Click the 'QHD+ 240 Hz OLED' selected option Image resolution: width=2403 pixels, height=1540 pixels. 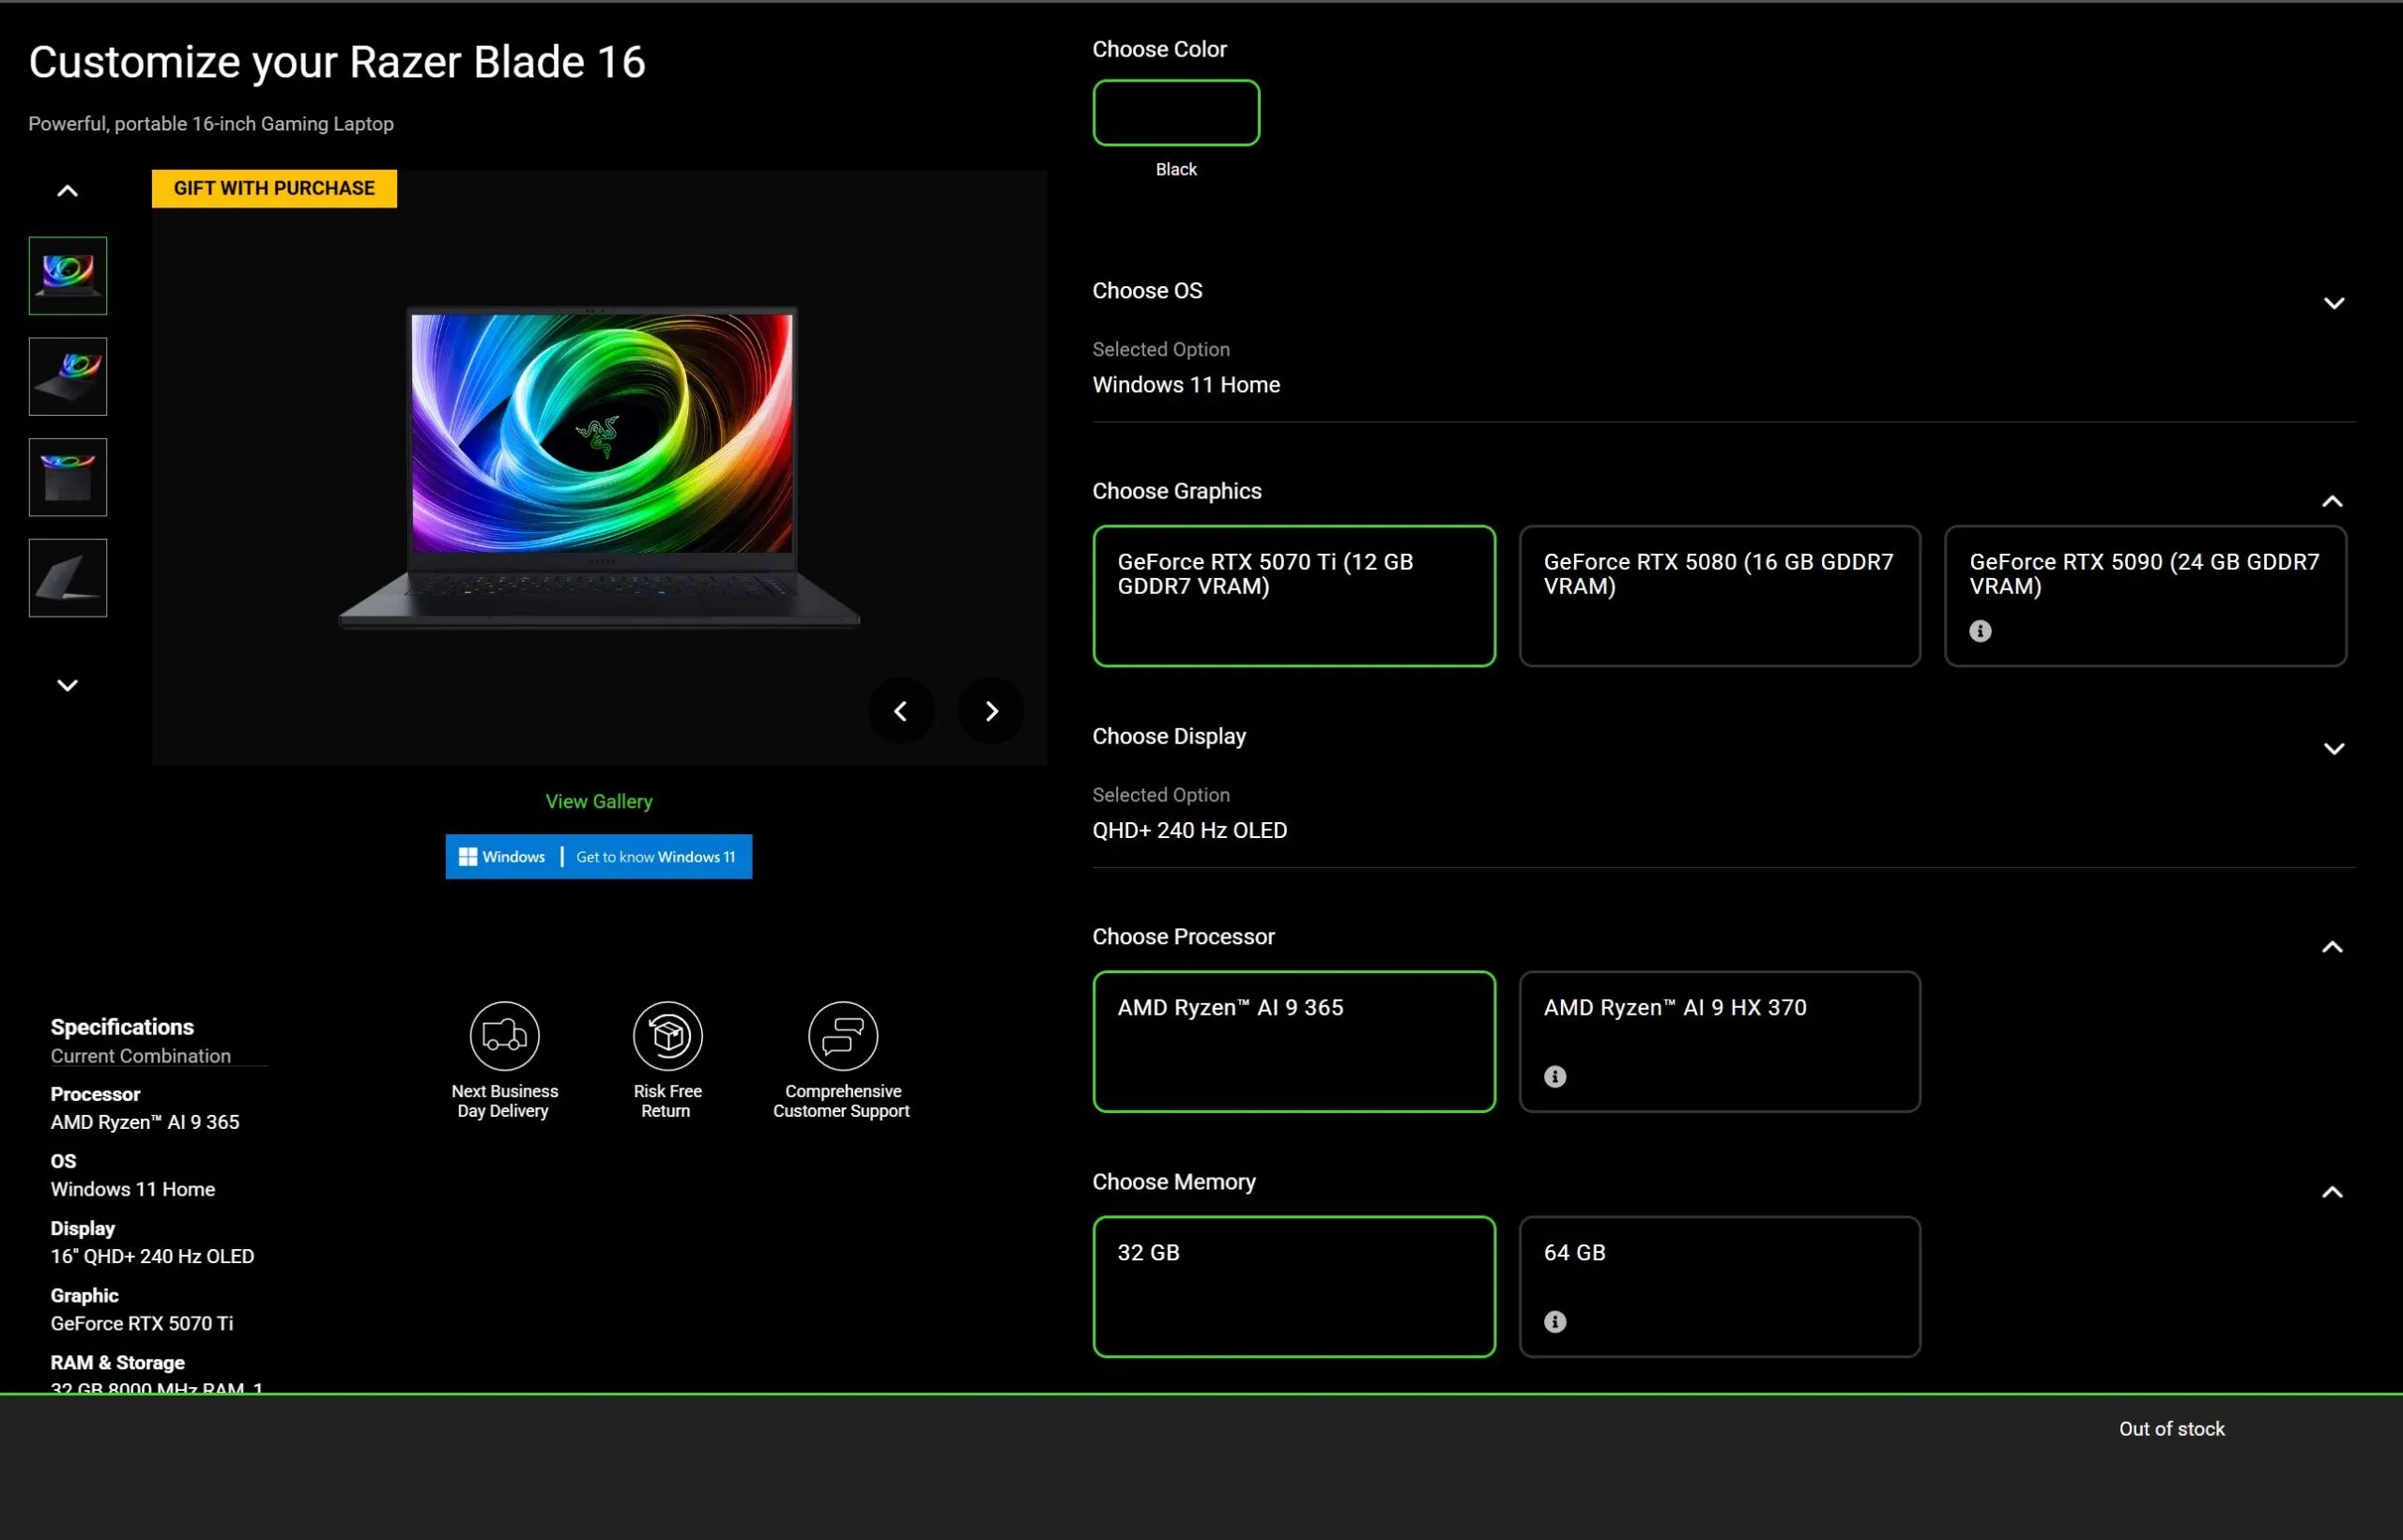click(1190, 830)
